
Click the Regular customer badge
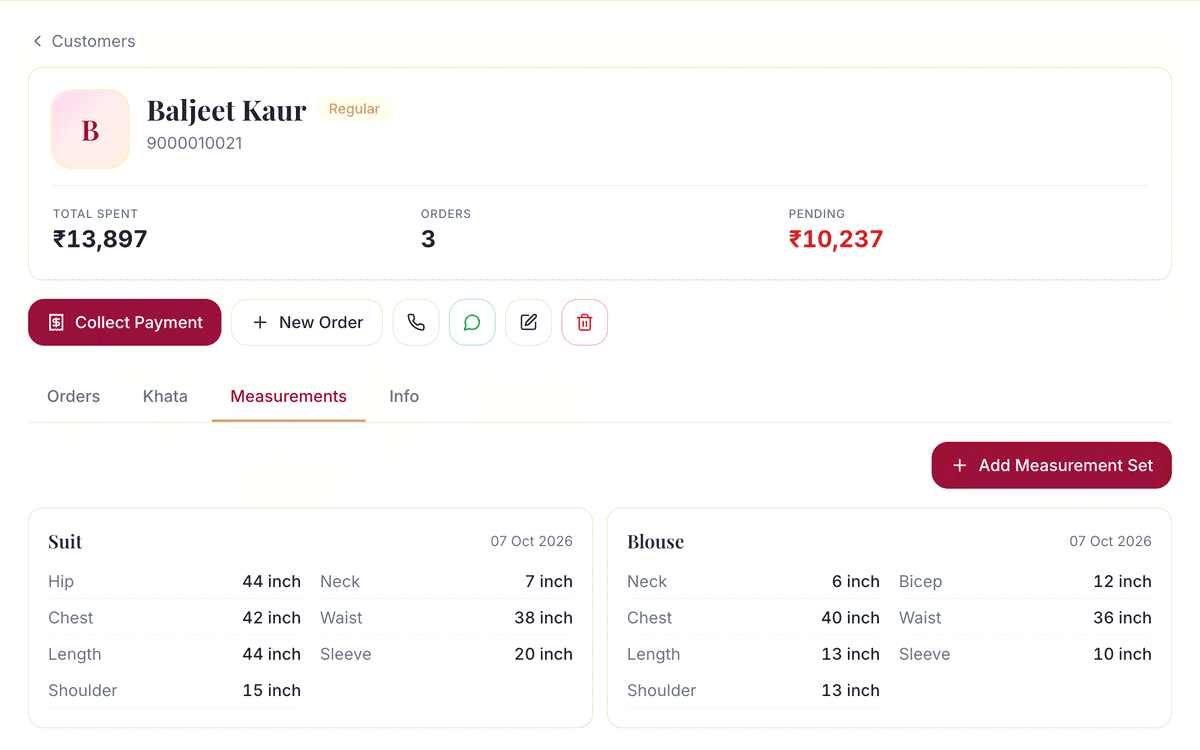coord(354,109)
